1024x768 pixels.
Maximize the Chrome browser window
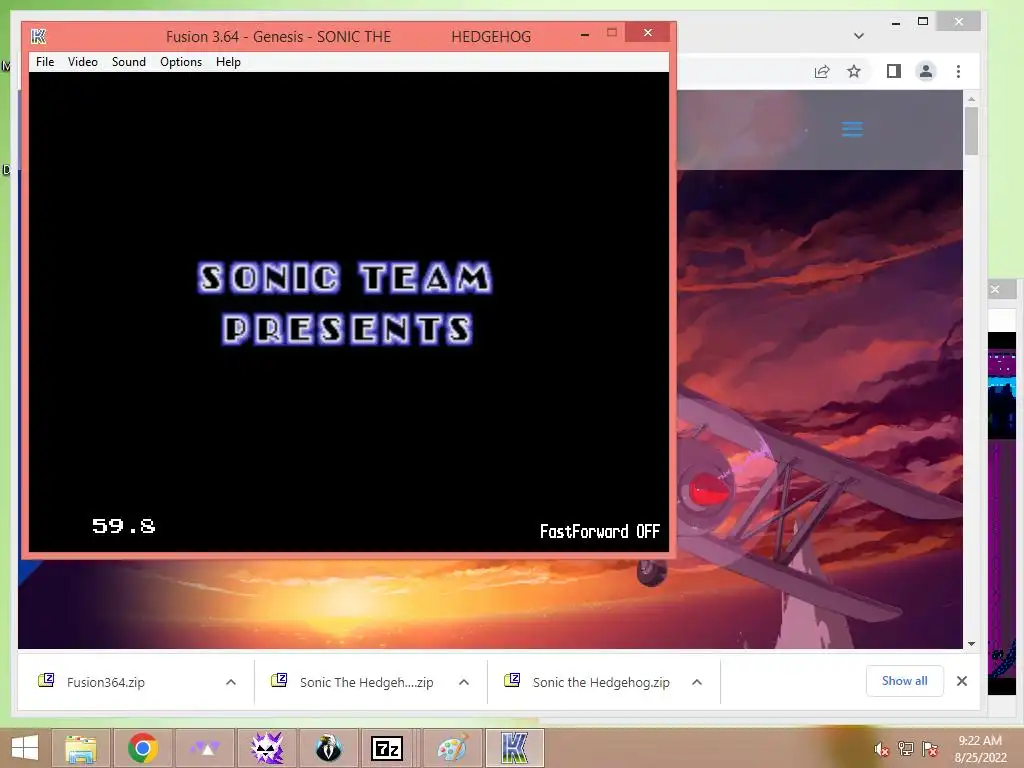click(x=923, y=22)
